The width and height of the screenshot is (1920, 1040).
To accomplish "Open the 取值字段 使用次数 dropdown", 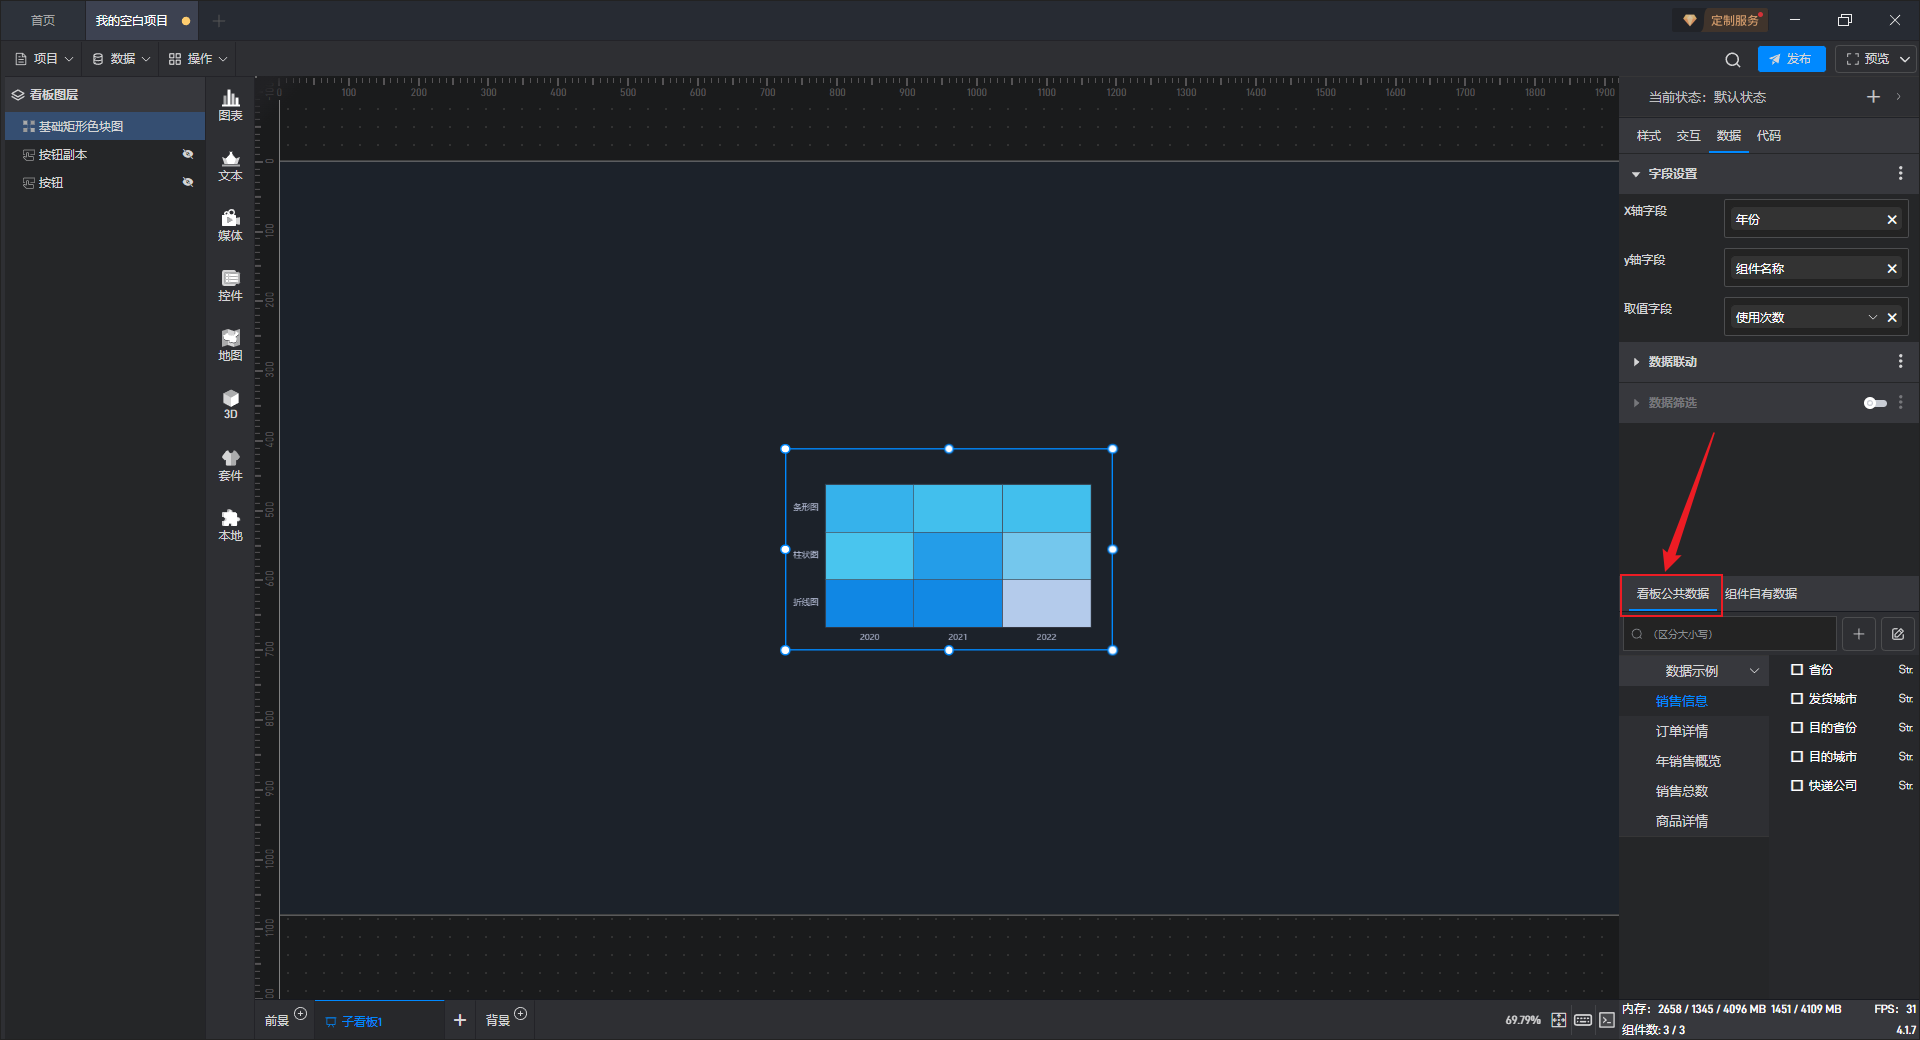I will [x=1807, y=318].
